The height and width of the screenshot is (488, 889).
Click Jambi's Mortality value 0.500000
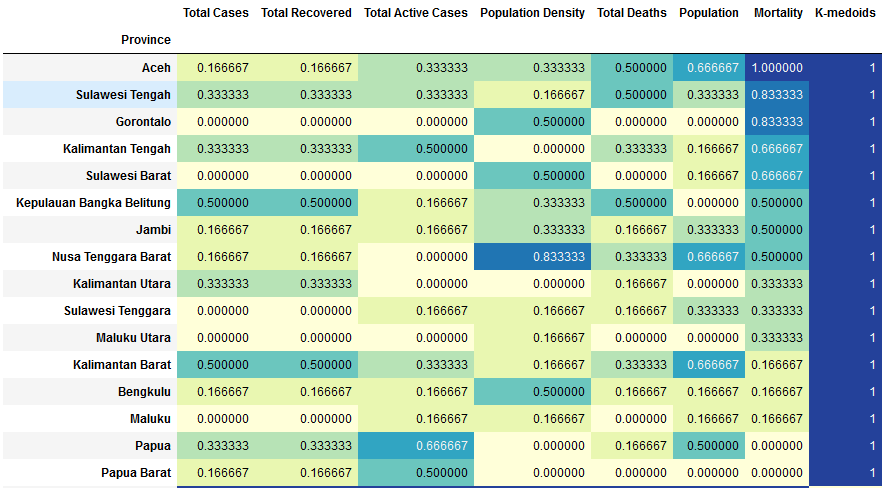coord(777,230)
